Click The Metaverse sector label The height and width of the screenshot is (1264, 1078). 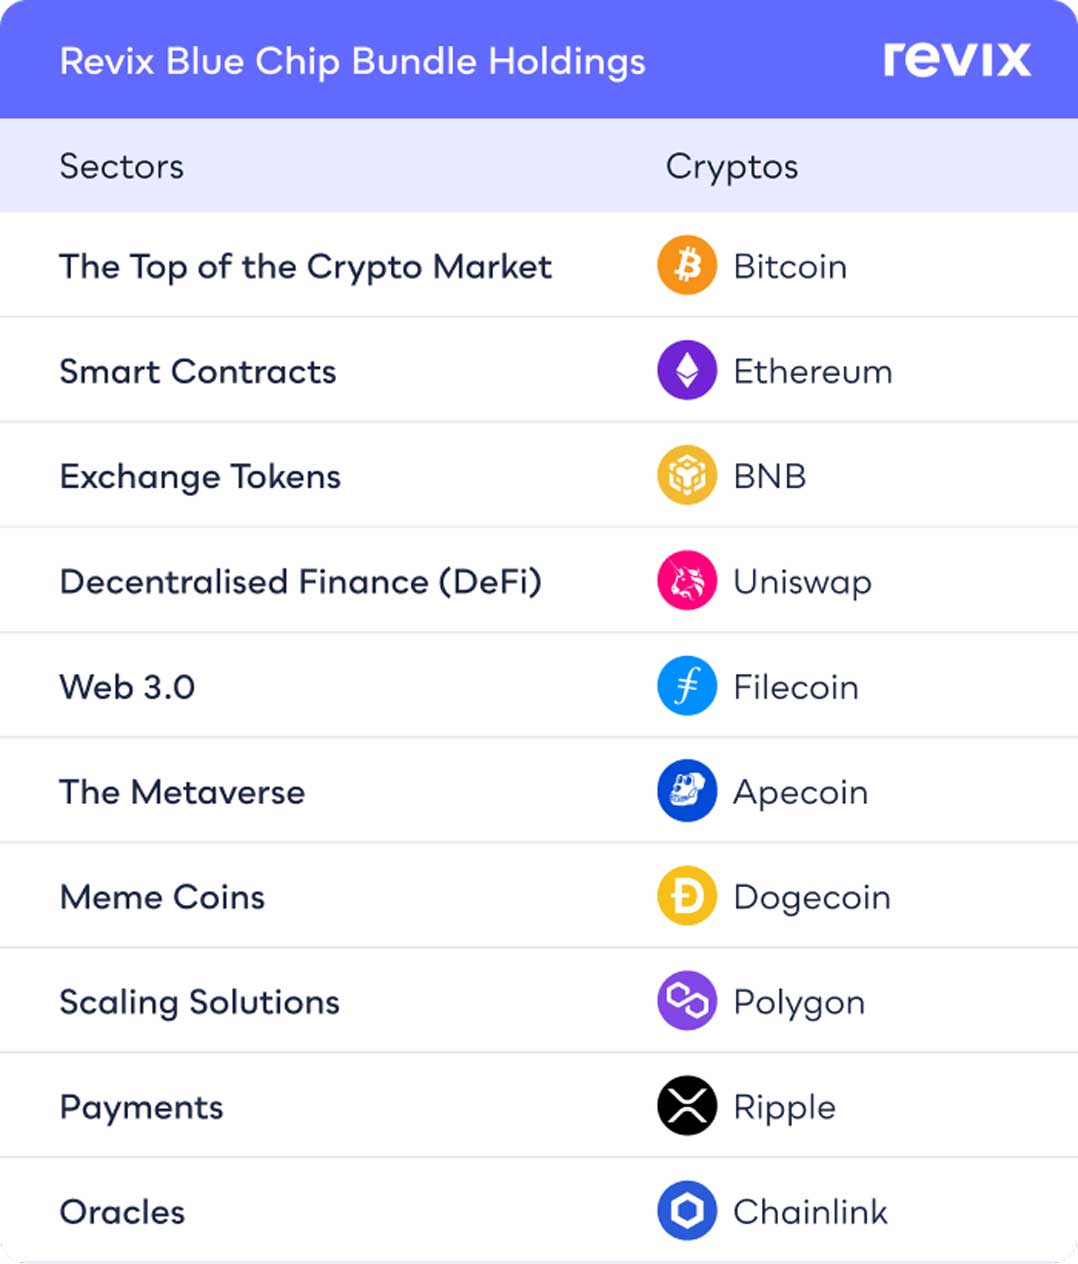(182, 792)
